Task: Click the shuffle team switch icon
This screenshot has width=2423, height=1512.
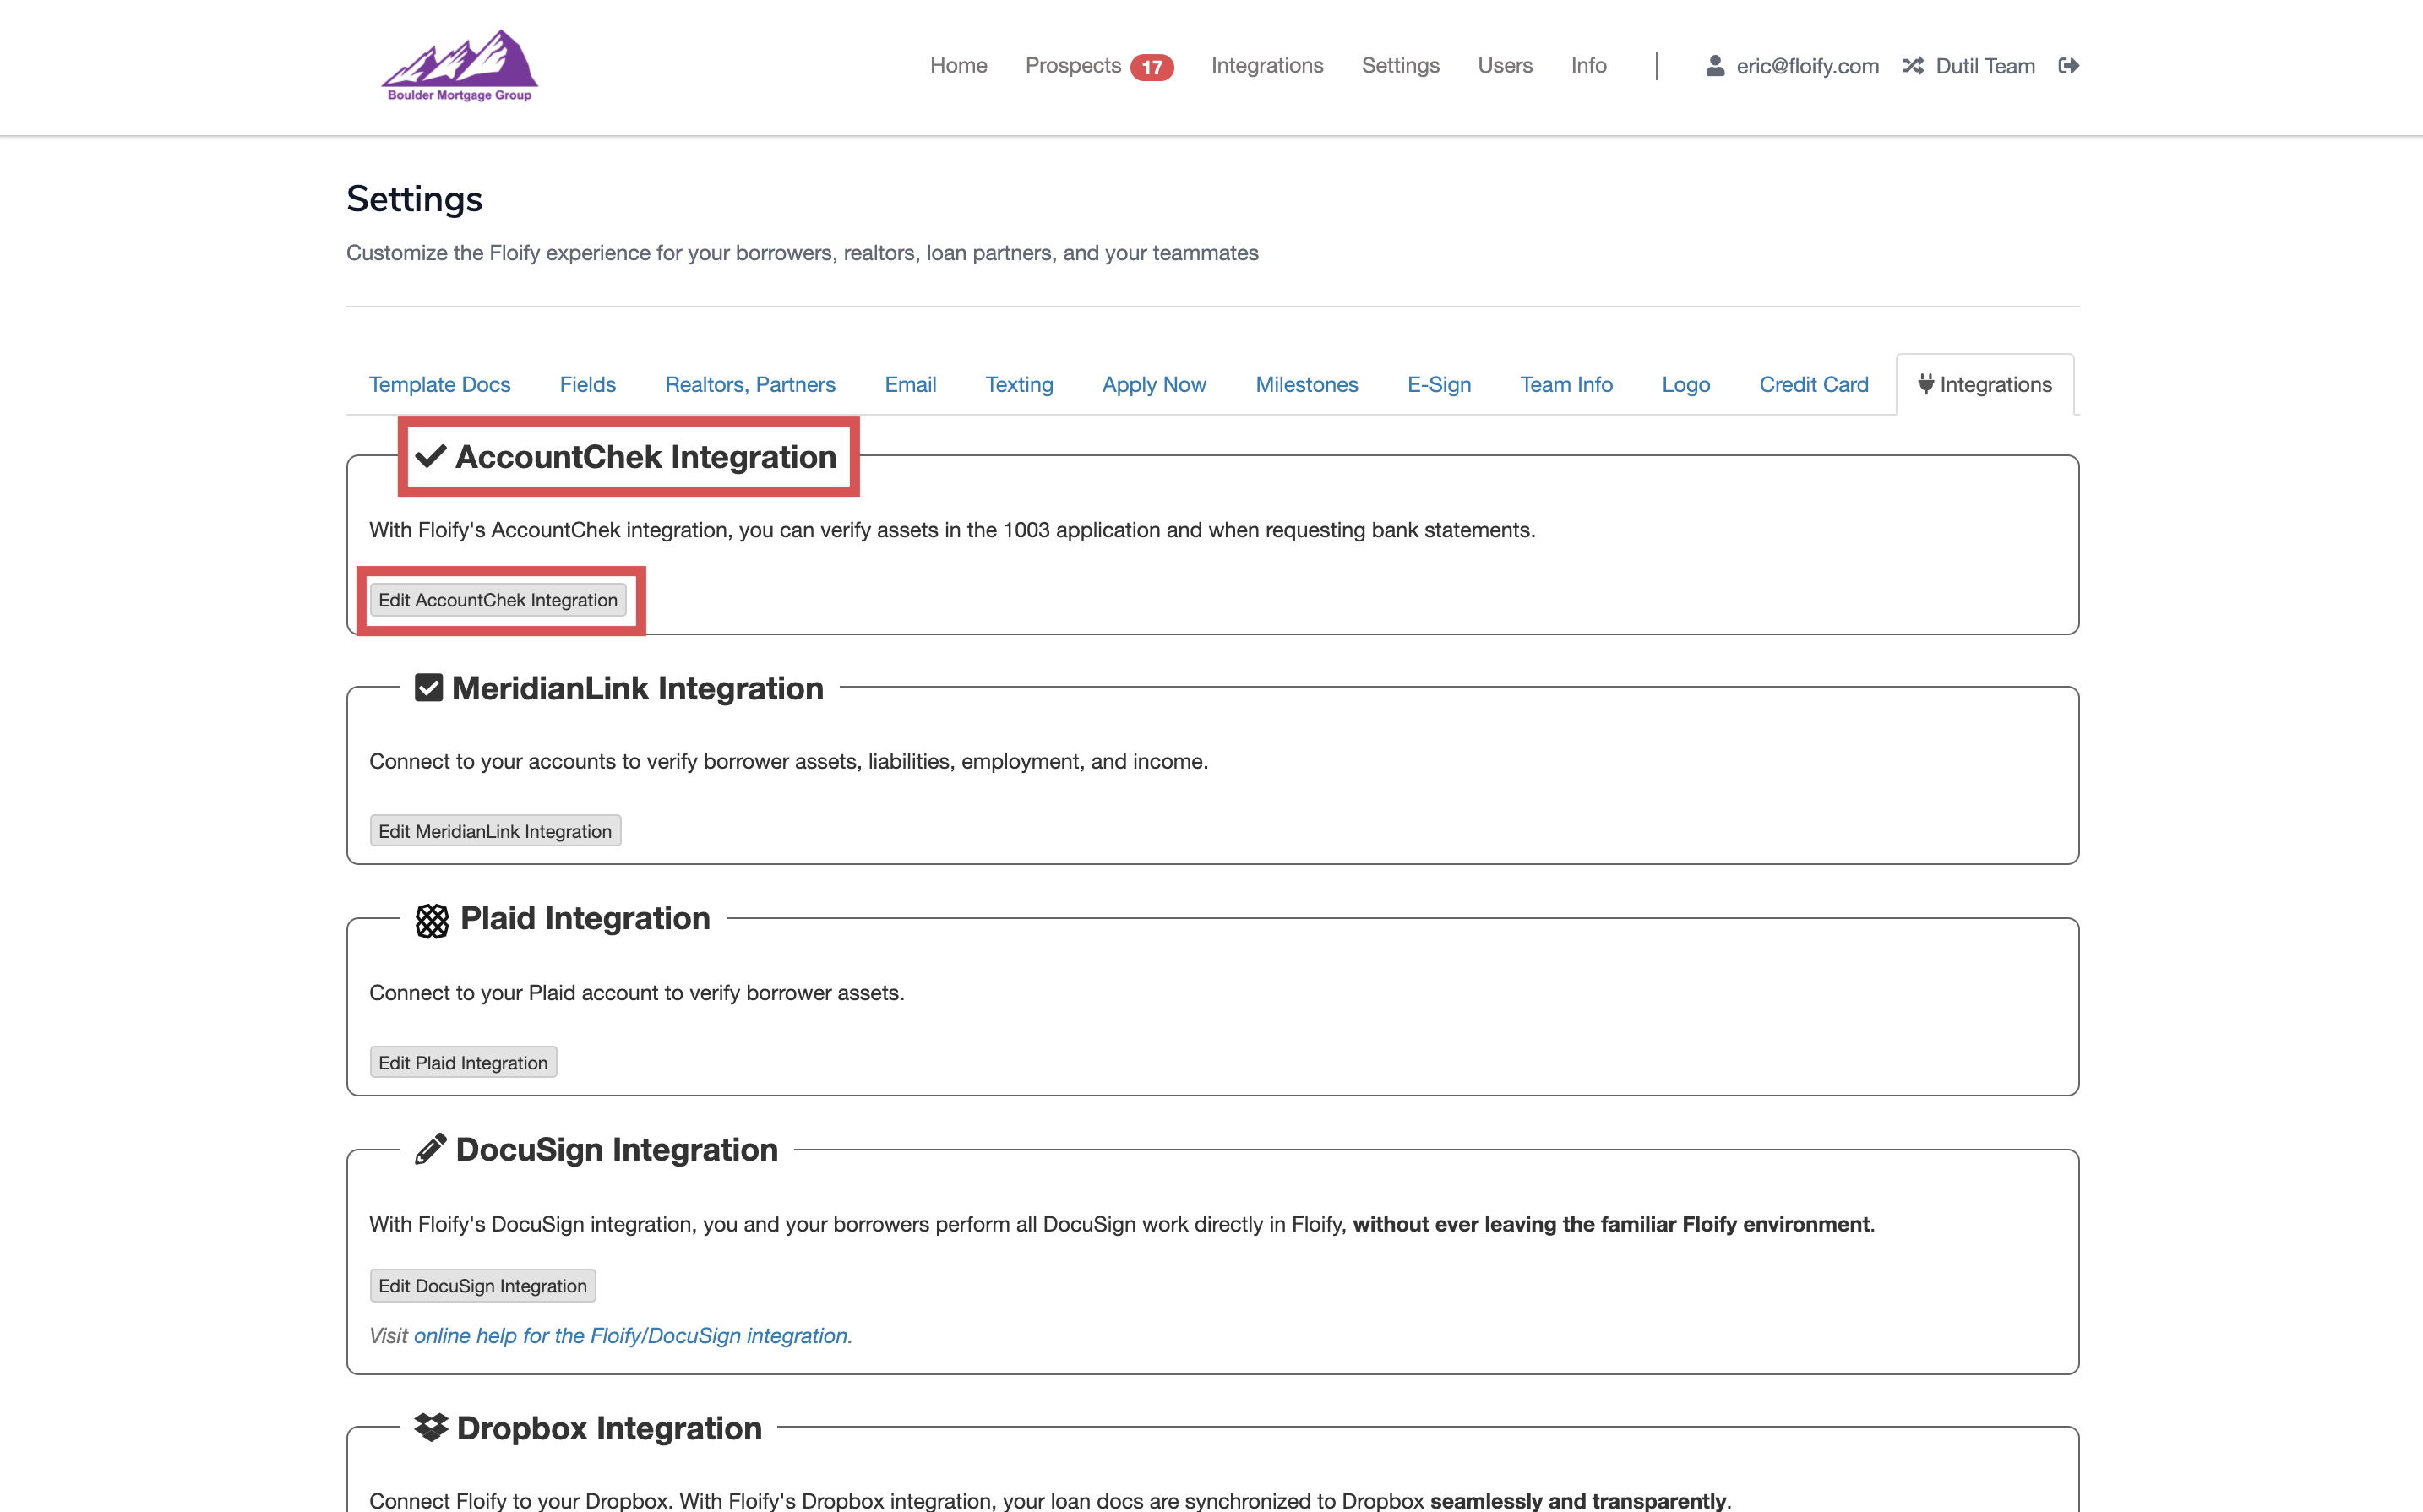Action: [x=1912, y=66]
